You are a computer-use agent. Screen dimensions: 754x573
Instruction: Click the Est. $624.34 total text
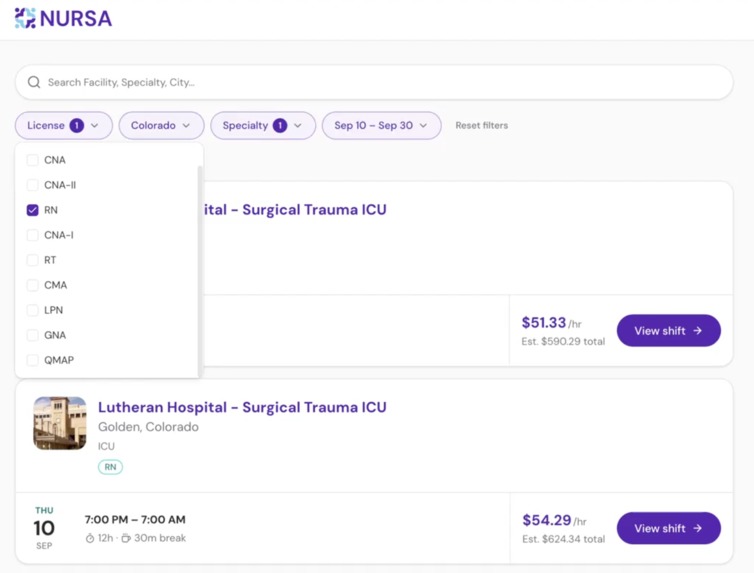point(564,539)
